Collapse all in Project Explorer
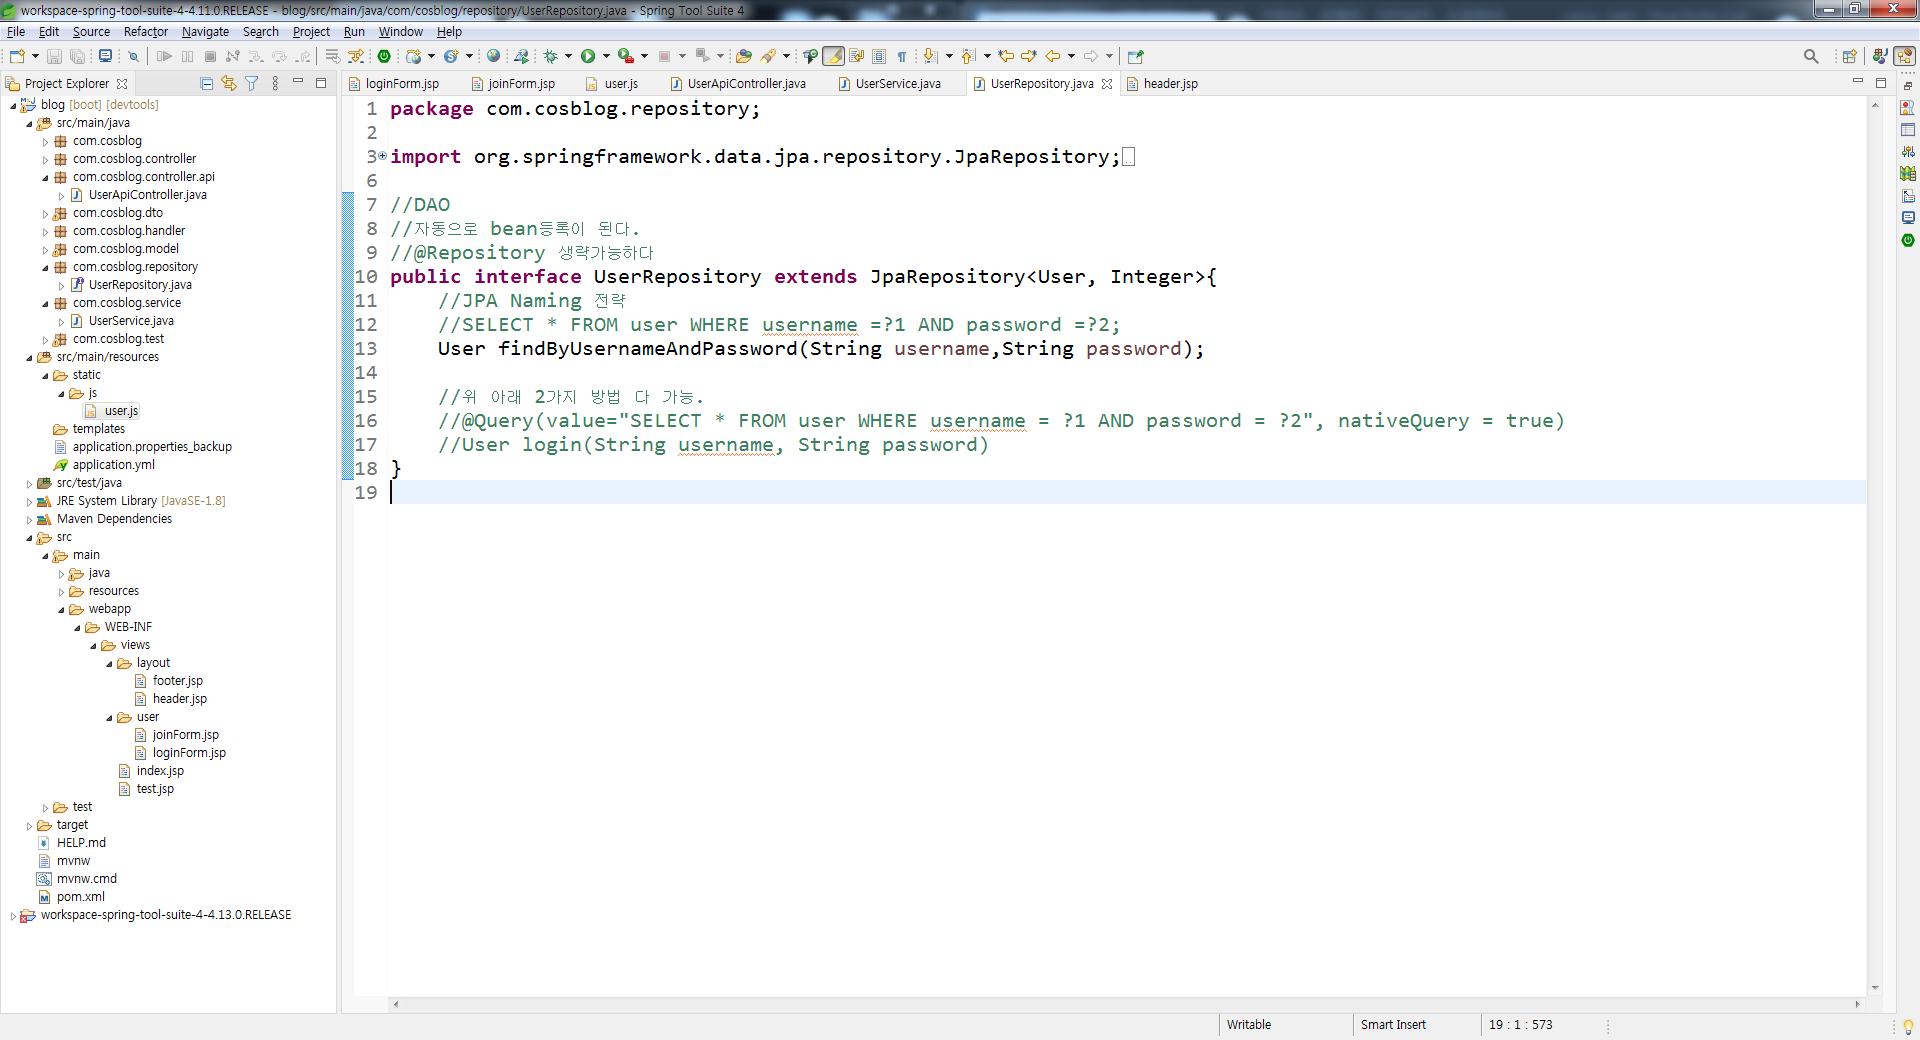 coord(206,83)
